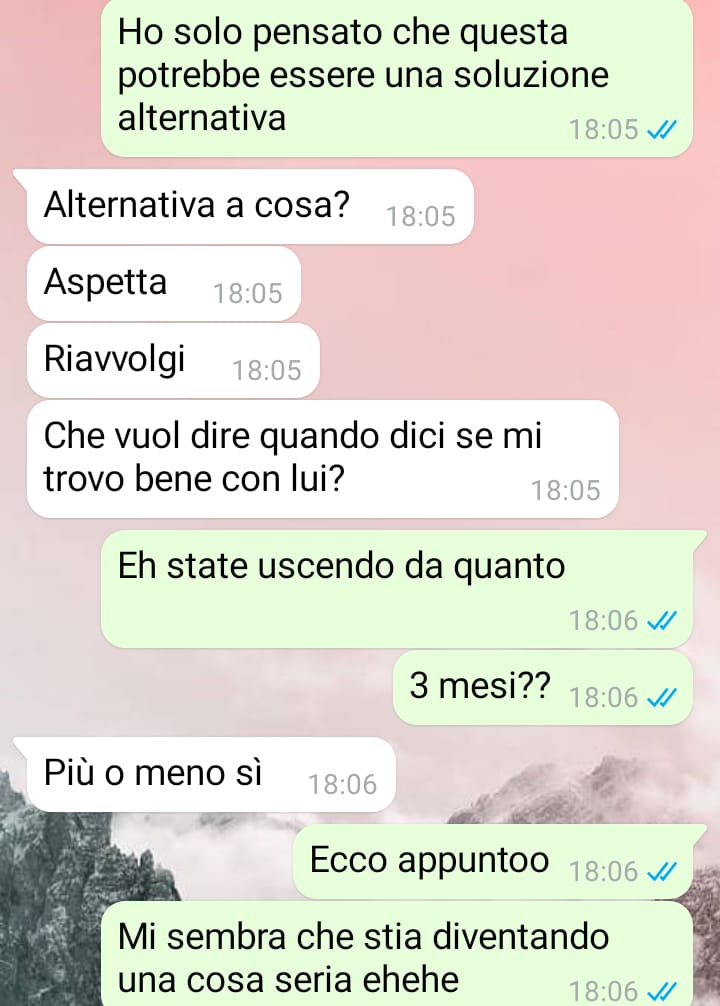Viewport: 720px width, 1006px height.
Task: Select the '3 mesi??' message bubble
Action: point(543,688)
